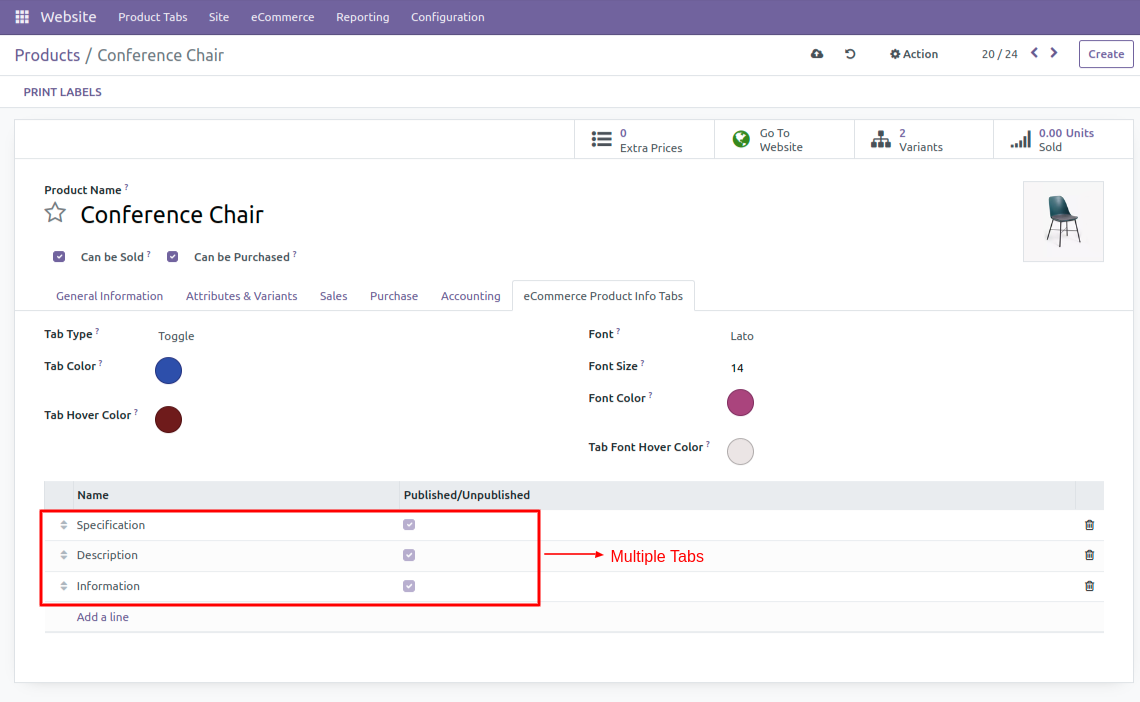Viewport: 1140px width, 702px height.
Task: Click Go To Website globe button
Action: point(784,140)
